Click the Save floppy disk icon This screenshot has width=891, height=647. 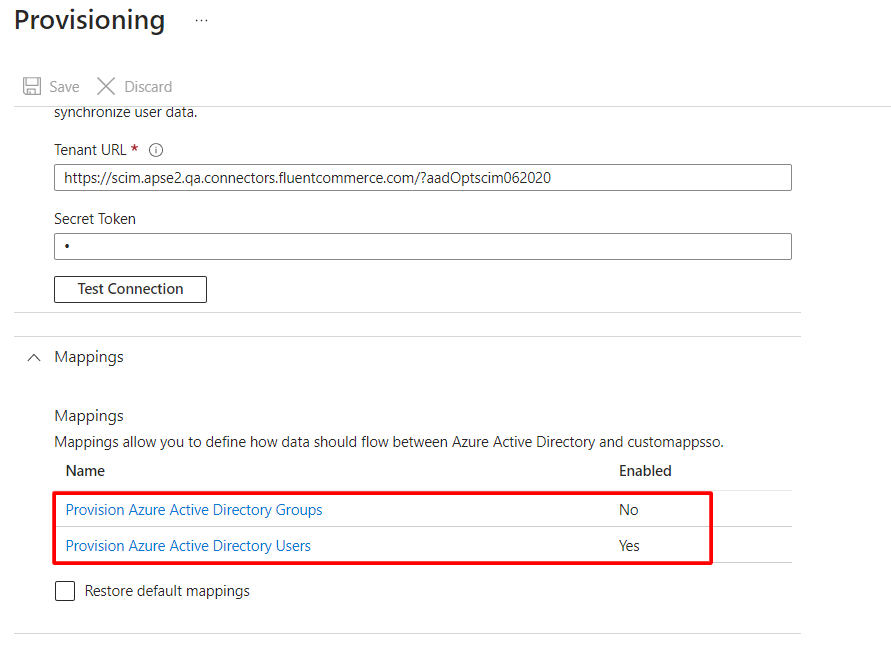click(32, 86)
